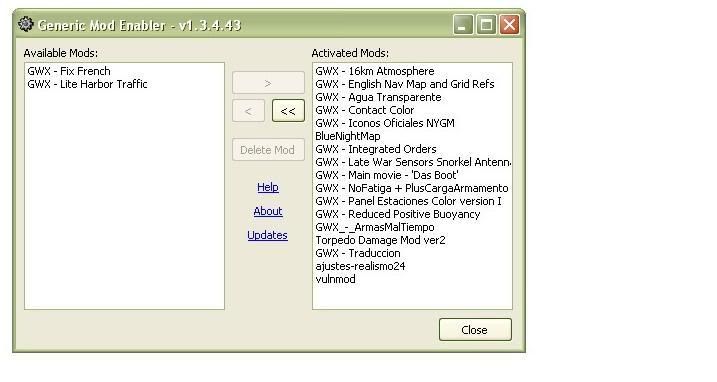Minimize the Generic Mod Enabler window

point(463,25)
